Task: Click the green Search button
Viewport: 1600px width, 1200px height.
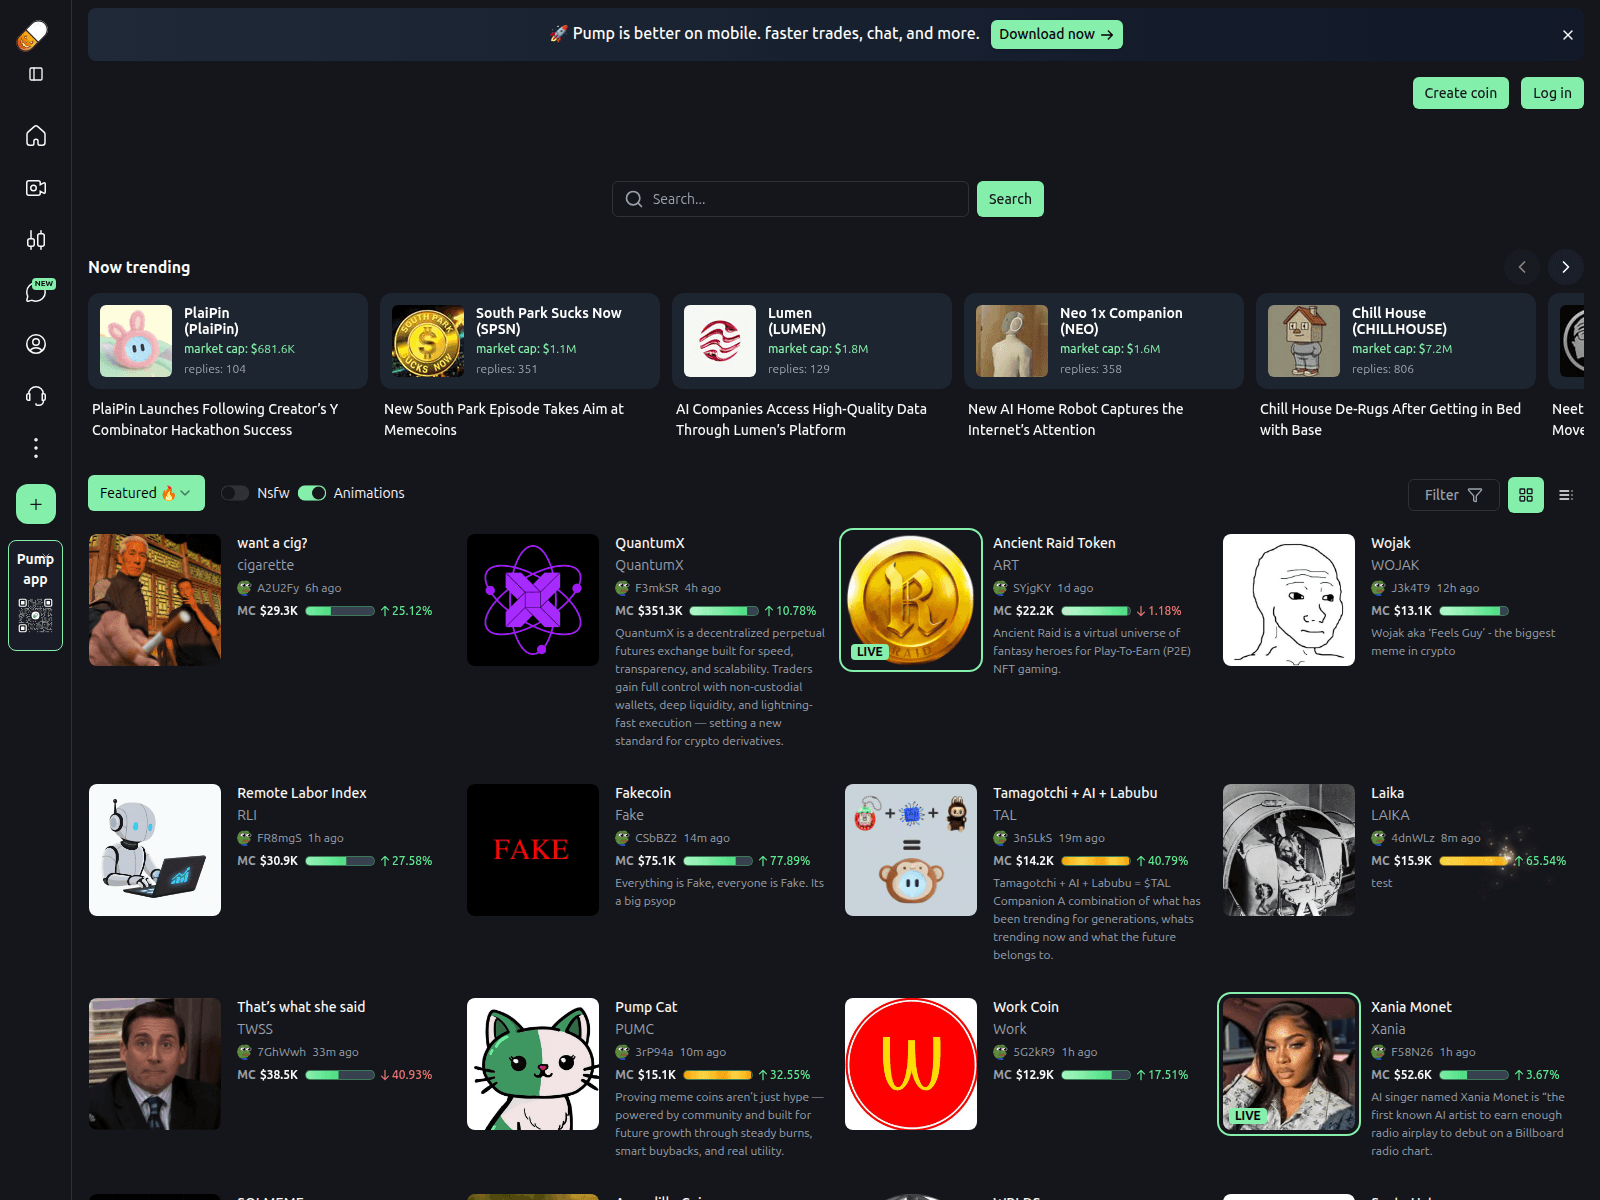Action: click(x=1010, y=199)
